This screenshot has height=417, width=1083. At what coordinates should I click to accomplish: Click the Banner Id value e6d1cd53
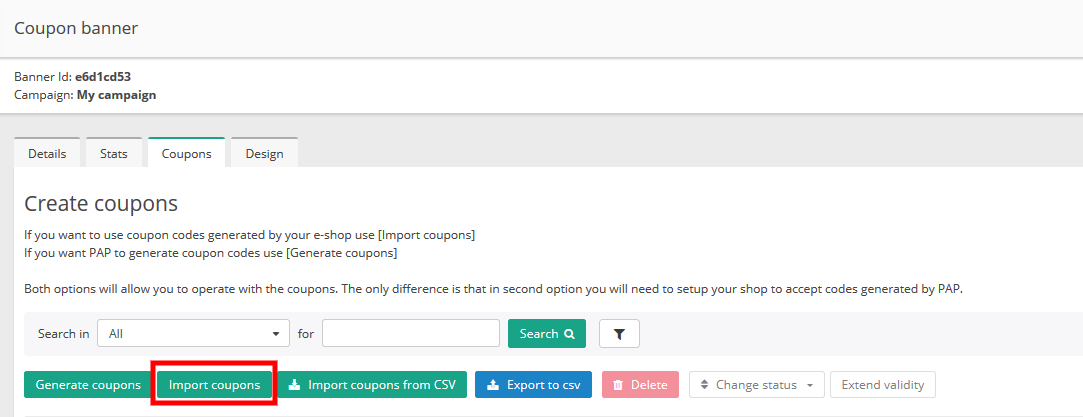click(103, 76)
